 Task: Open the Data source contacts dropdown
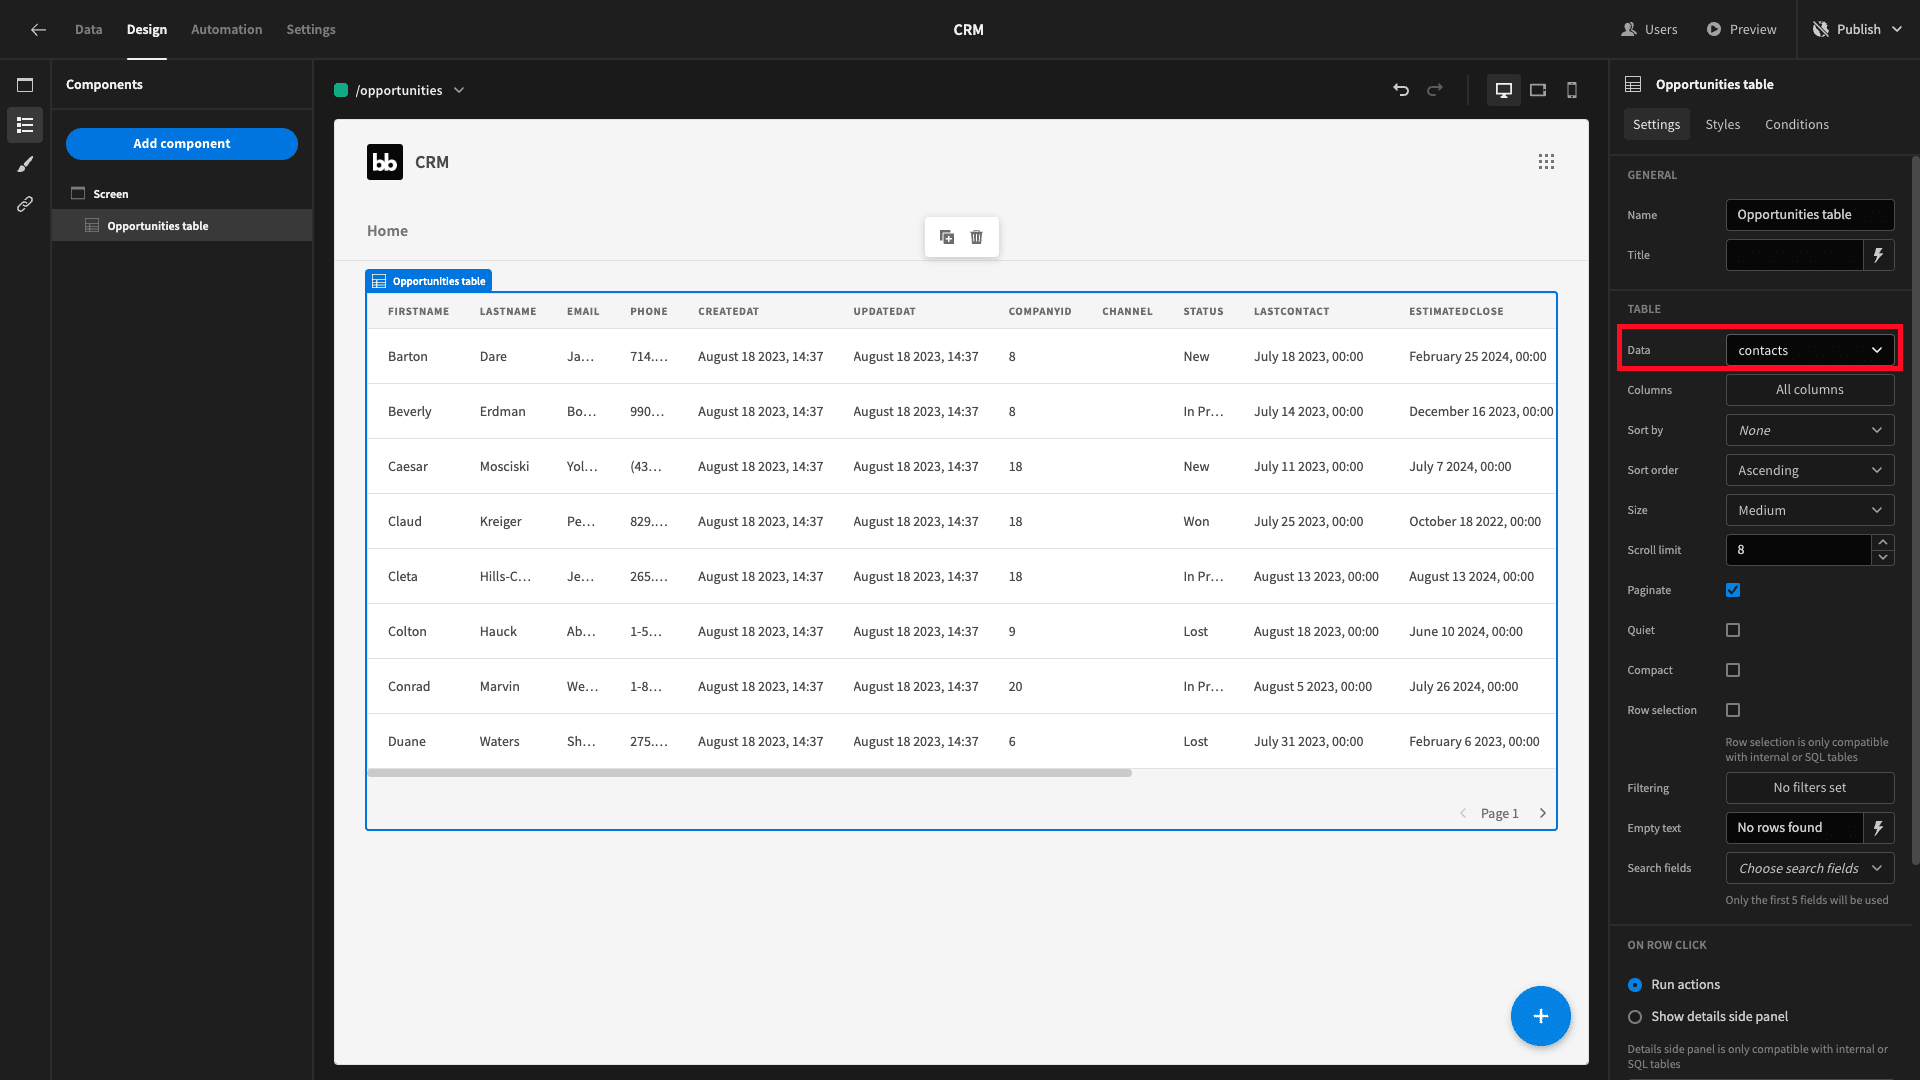(x=1810, y=350)
